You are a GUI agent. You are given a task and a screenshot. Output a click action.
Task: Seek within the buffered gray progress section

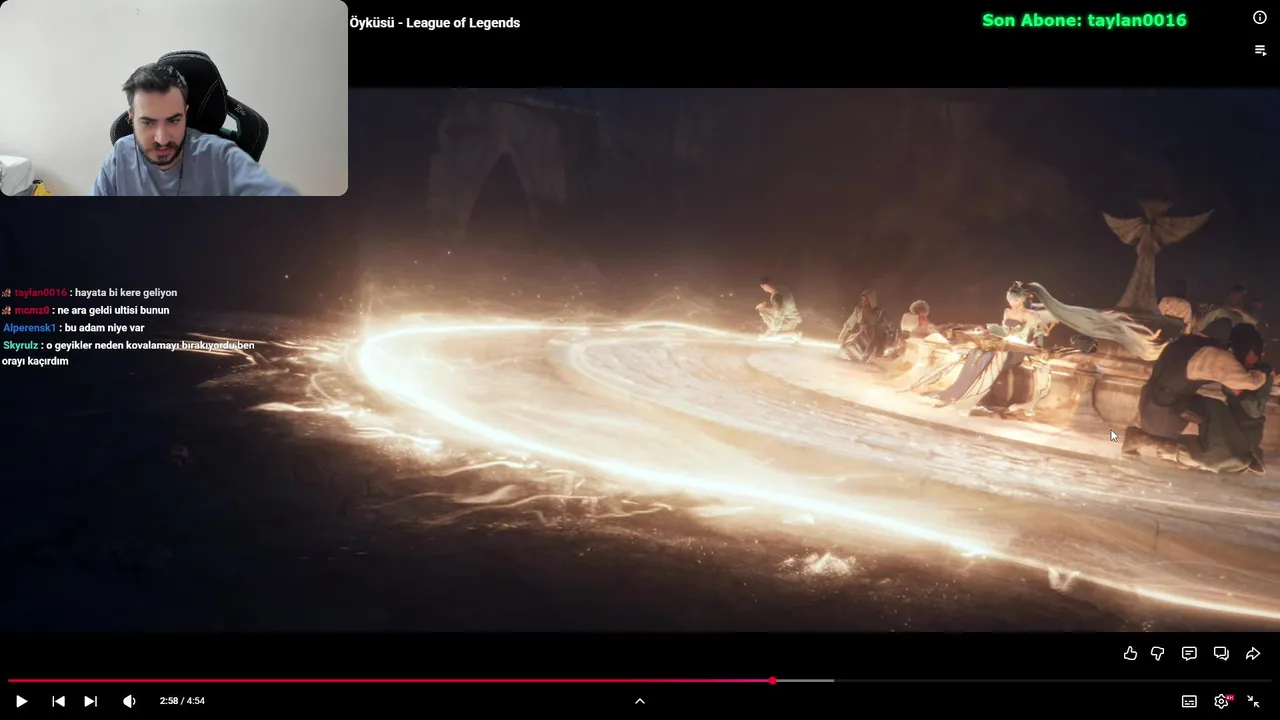[805, 680]
